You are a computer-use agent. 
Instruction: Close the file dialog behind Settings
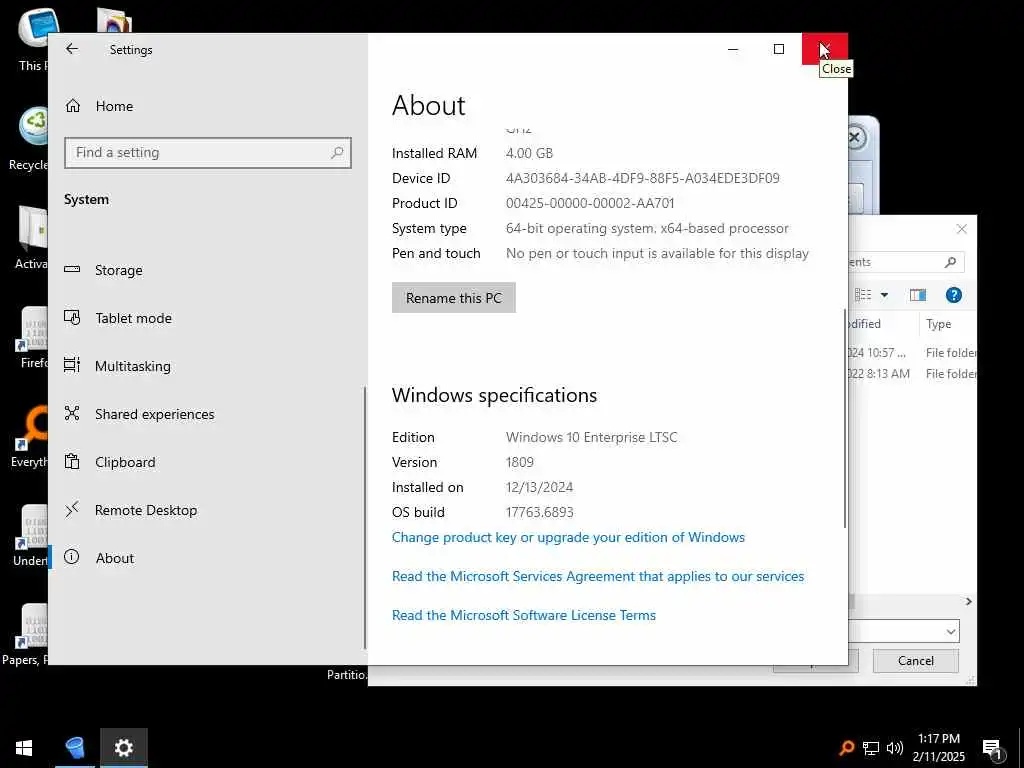tap(961, 229)
